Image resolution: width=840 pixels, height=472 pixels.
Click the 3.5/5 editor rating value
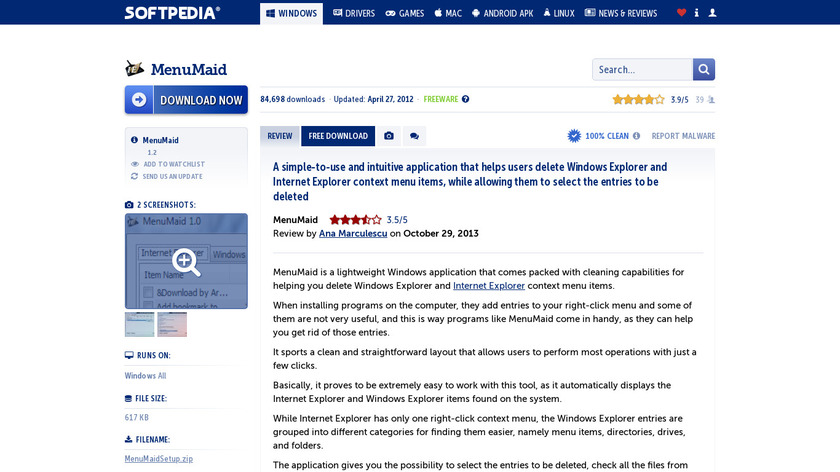point(397,220)
